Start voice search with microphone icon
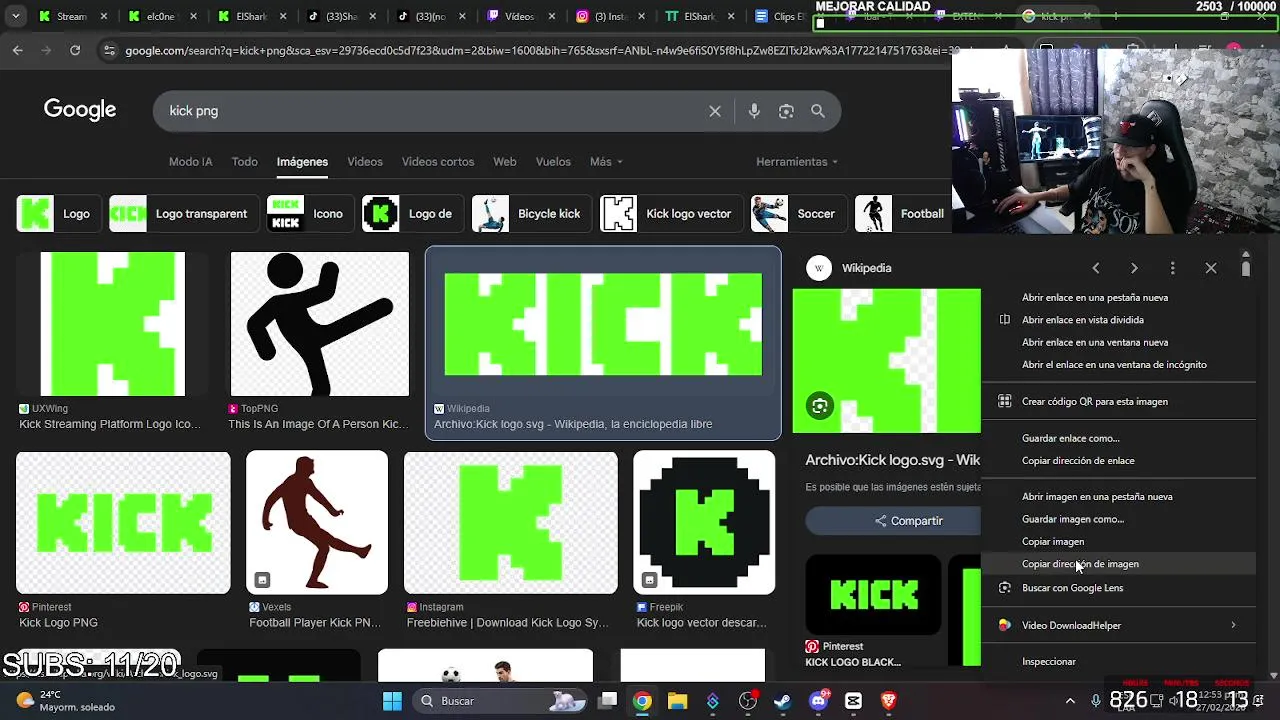The height and width of the screenshot is (720, 1280). (x=754, y=111)
